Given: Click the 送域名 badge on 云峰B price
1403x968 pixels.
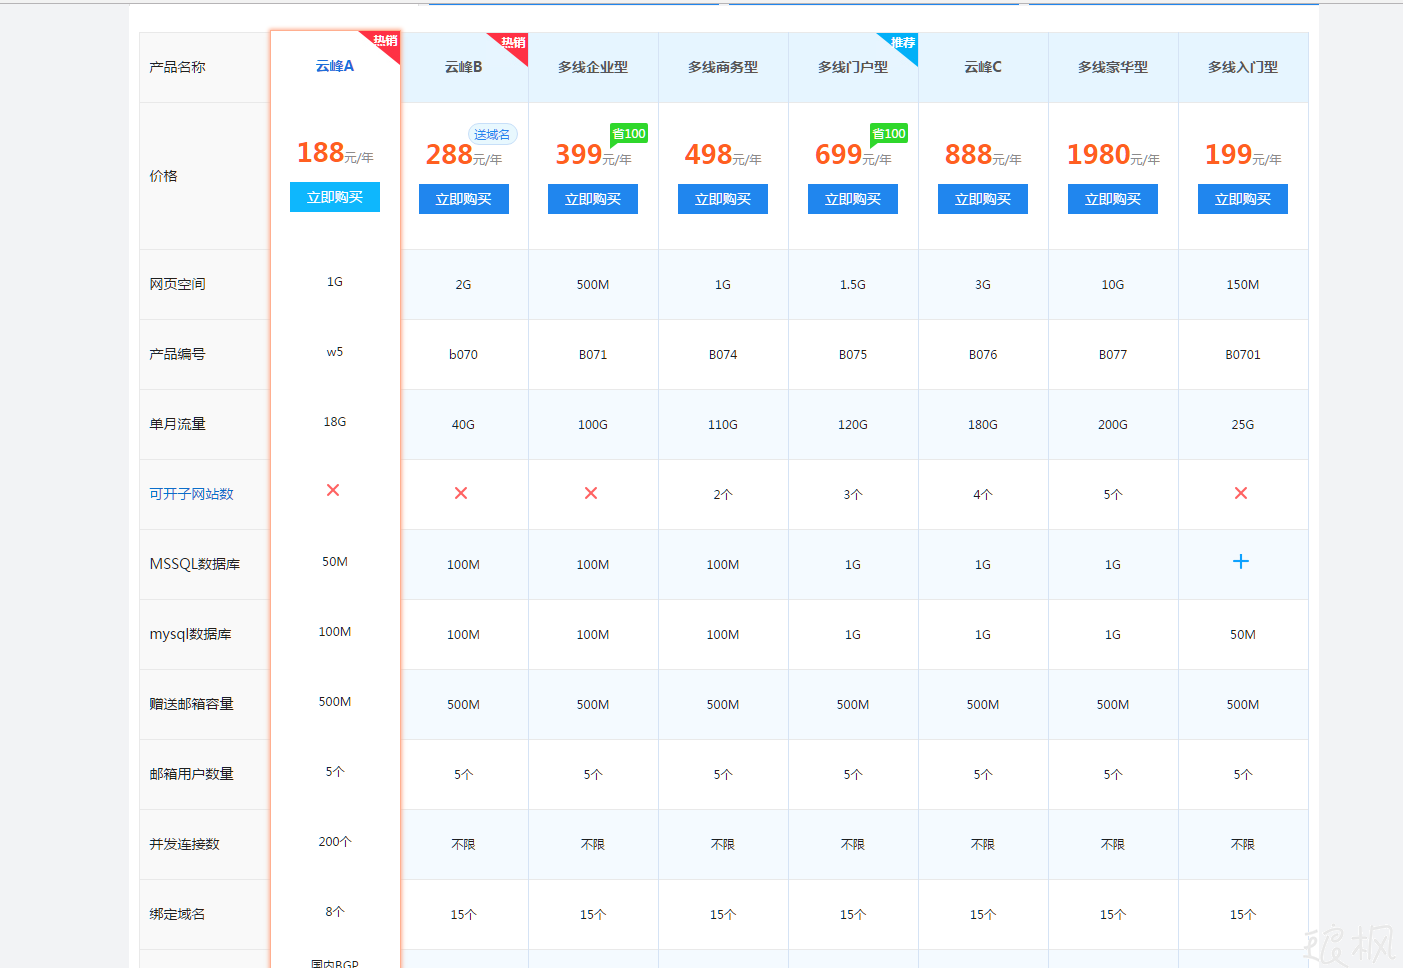Looking at the screenshot, I should (x=492, y=134).
